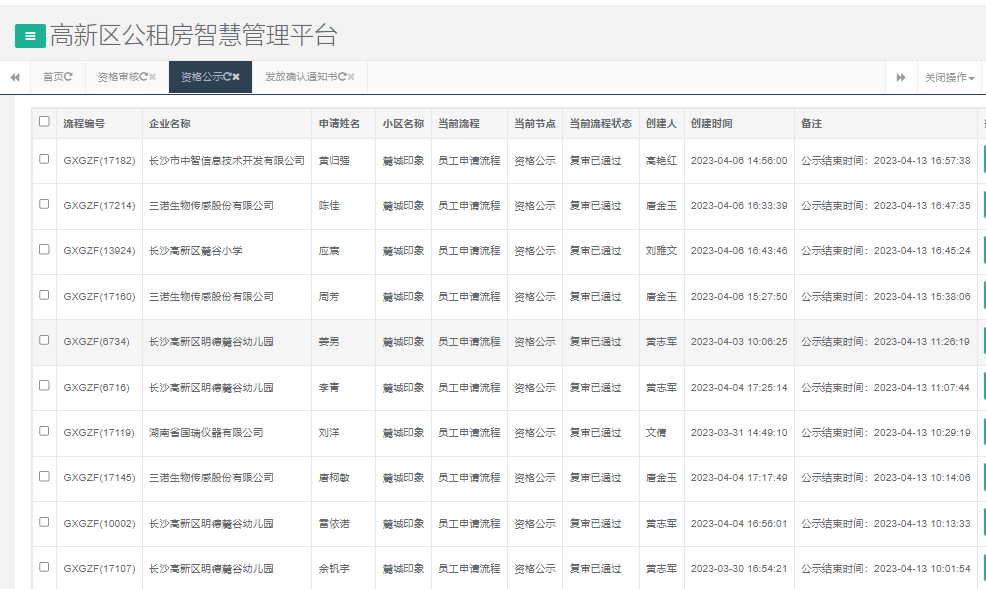The image size is (986, 589).
Task: Select the checkbox for row GXGZF(10002)
Action: pos(43,523)
